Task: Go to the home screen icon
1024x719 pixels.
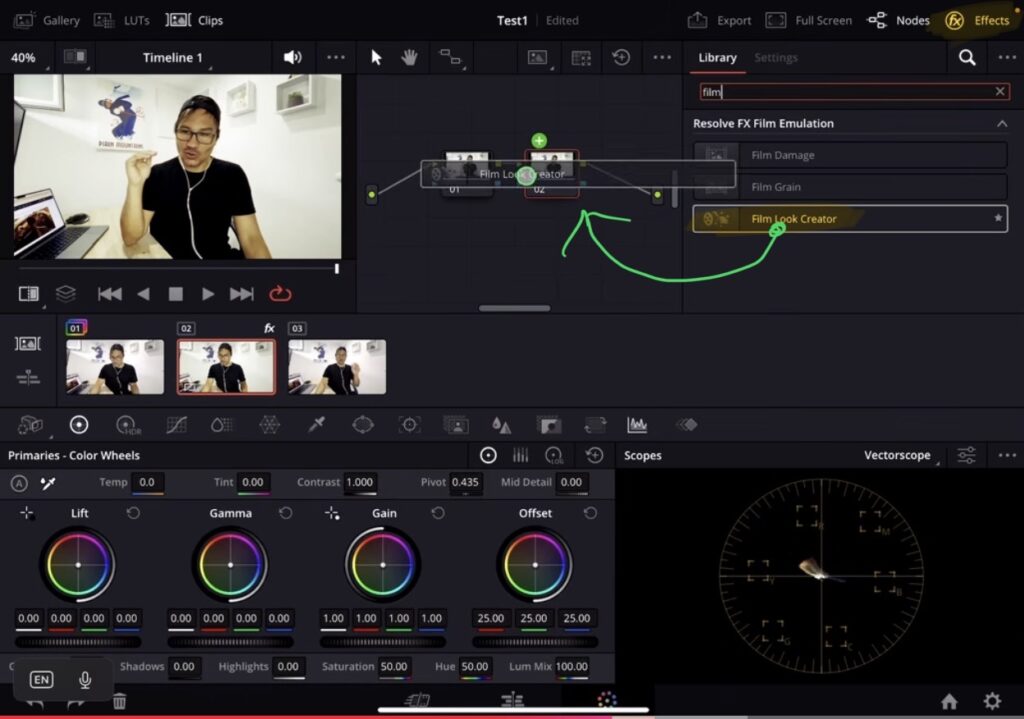Action: 949,701
